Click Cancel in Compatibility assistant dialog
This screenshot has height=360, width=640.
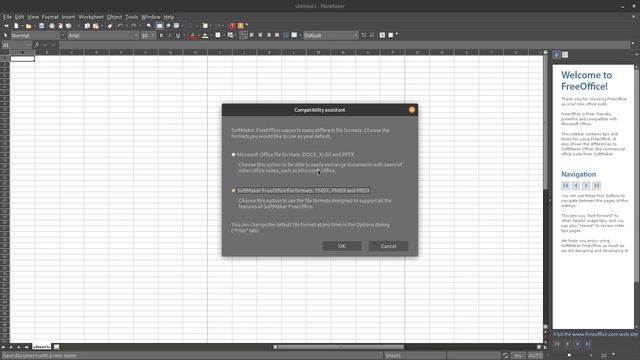[x=388, y=246]
